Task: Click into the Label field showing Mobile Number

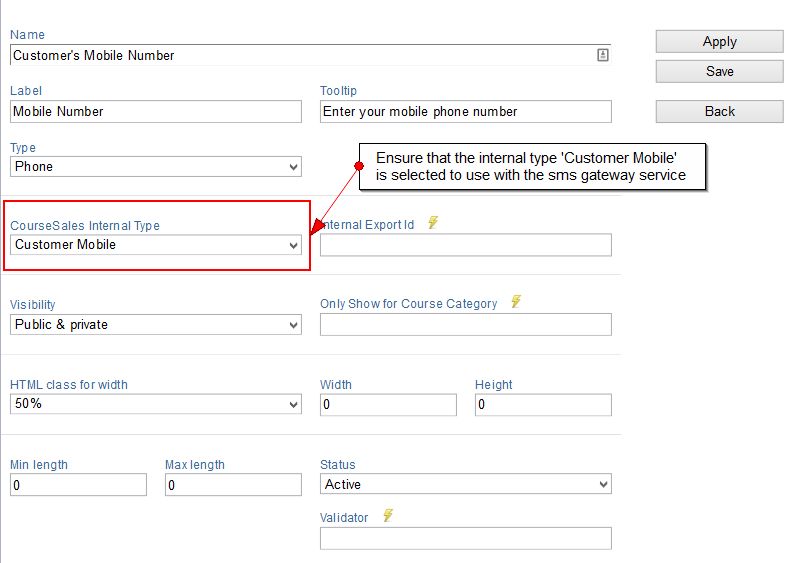Action: (156, 111)
